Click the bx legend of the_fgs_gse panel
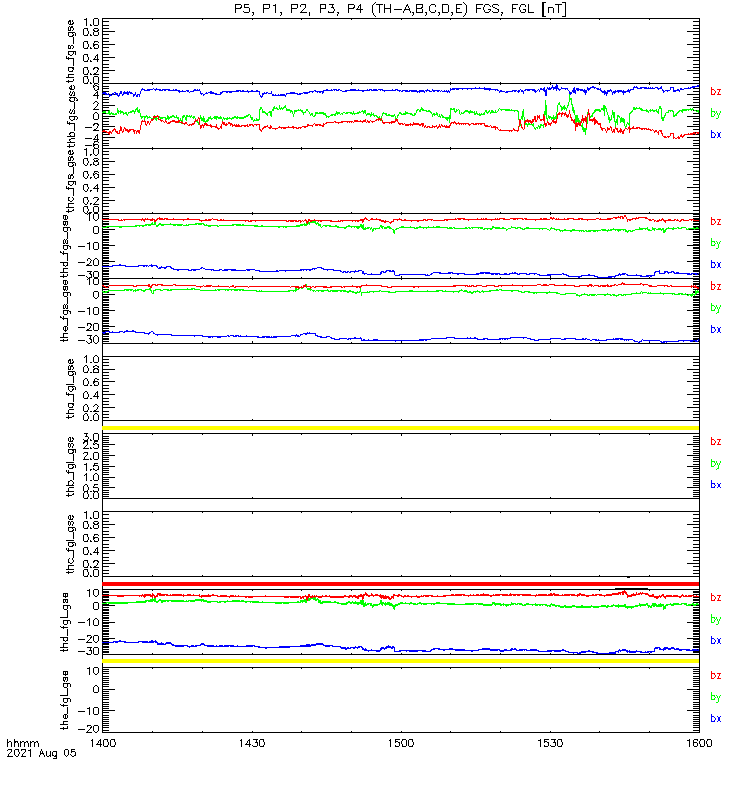This screenshot has height=800, width=750. coord(716,330)
